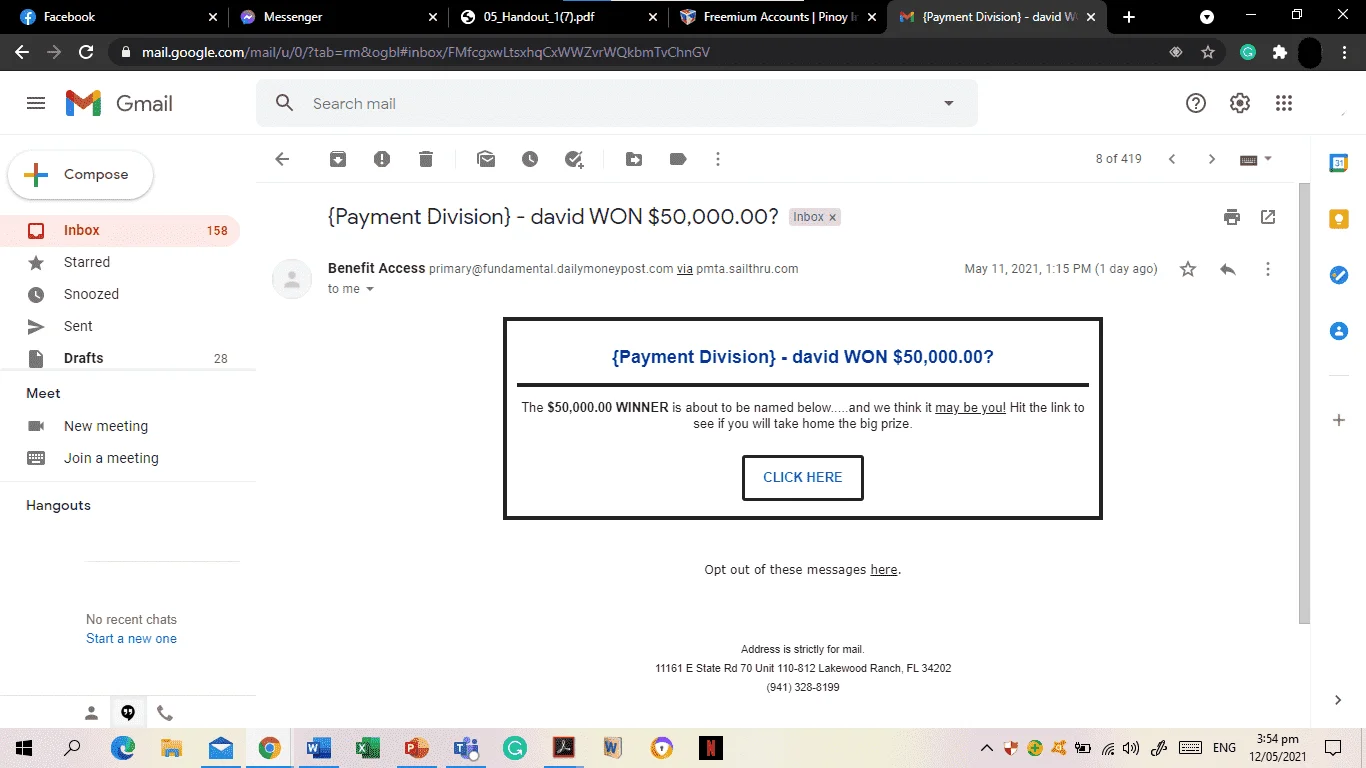Show the older email with right chevron
Image resolution: width=1366 pixels, height=768 pixels.
pos(1212,159)
